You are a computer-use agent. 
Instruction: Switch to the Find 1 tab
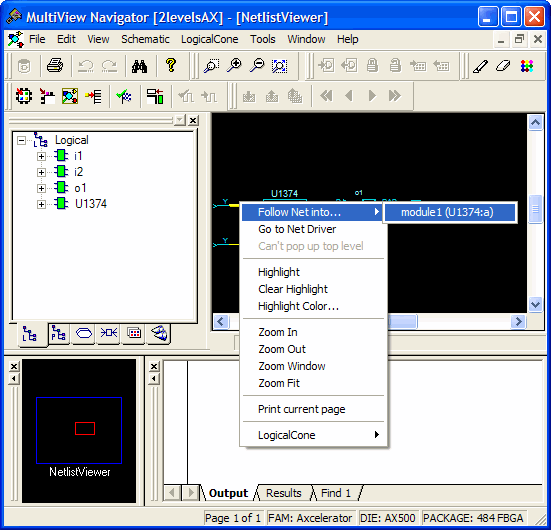tap(336, 493)
